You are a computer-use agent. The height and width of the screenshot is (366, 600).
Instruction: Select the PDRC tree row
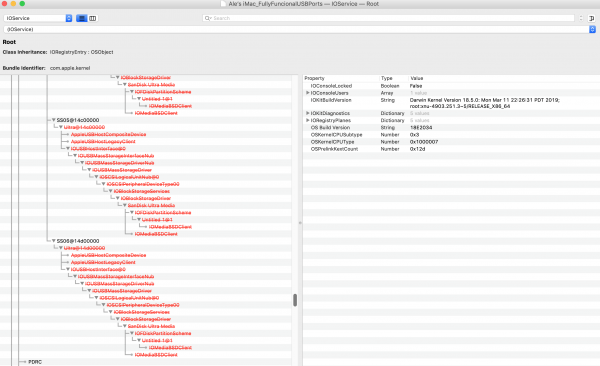pos(35,362)
